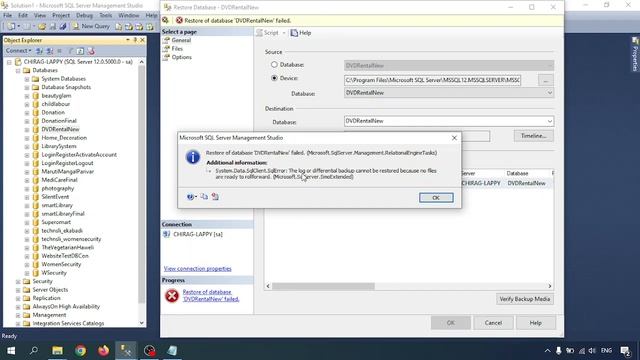Click OK in the error message dialog
This screenshot has width=640, height=360.
(x=436, y=198)
